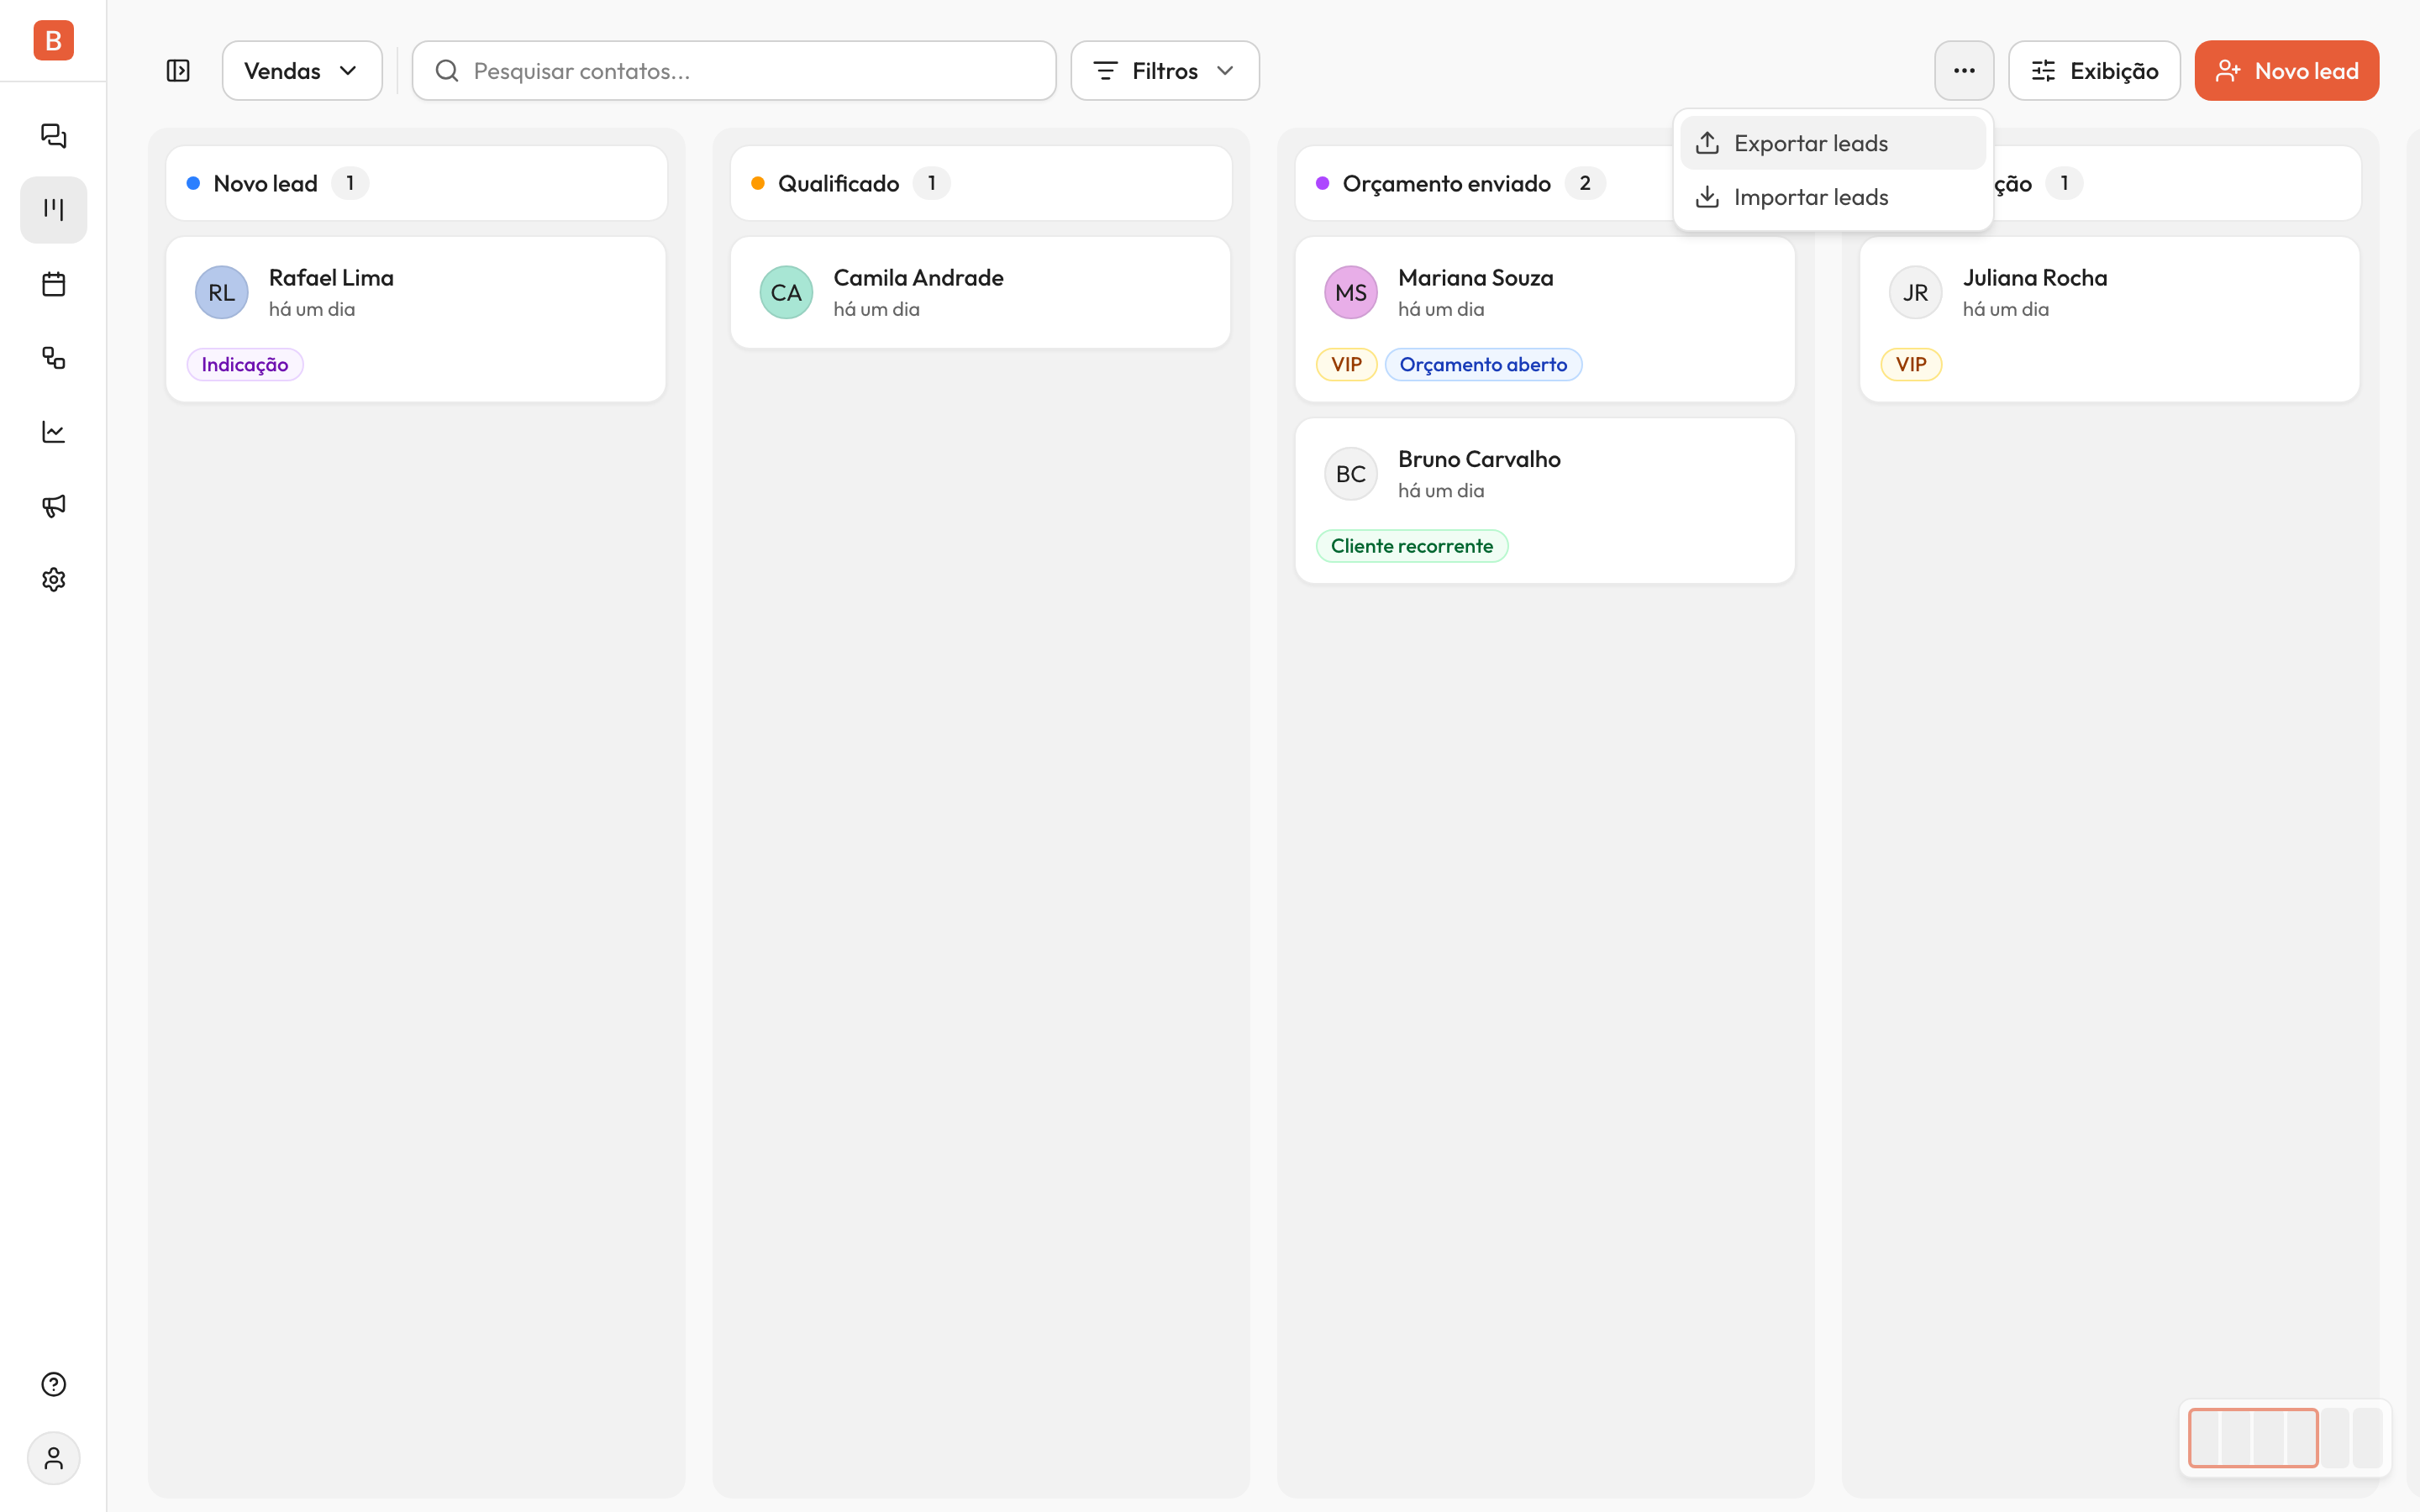Click the BC avatar on Bruno Carvalho card
This screenshot has width=2420, height=1512.
point(1351,474)
